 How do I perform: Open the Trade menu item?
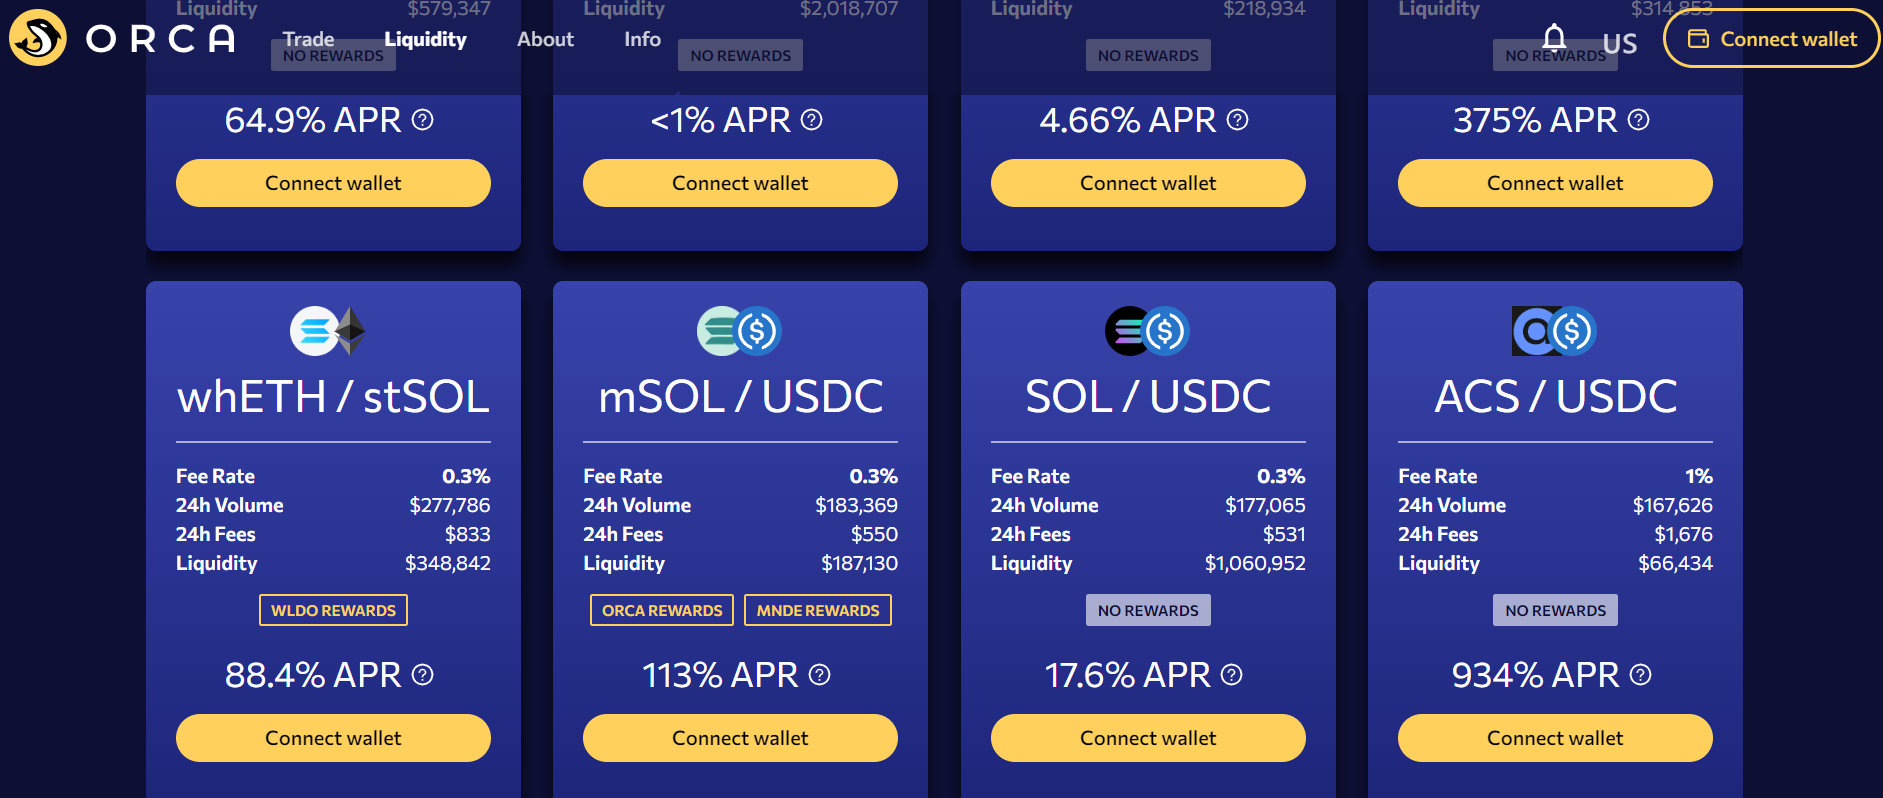point(308,39)
